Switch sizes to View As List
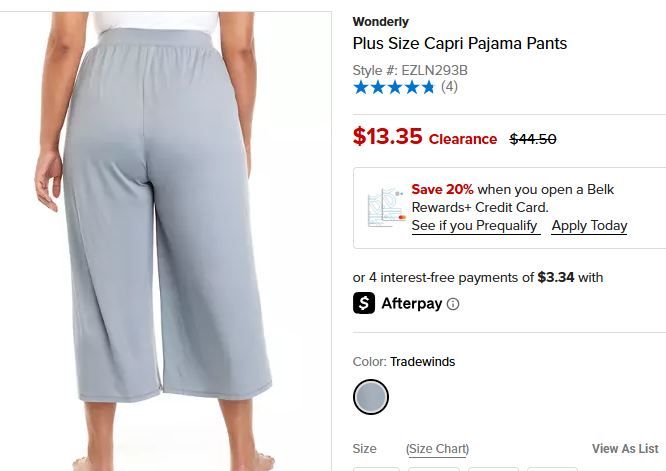This screenshot has height=471, width=666. pos(625,448)
